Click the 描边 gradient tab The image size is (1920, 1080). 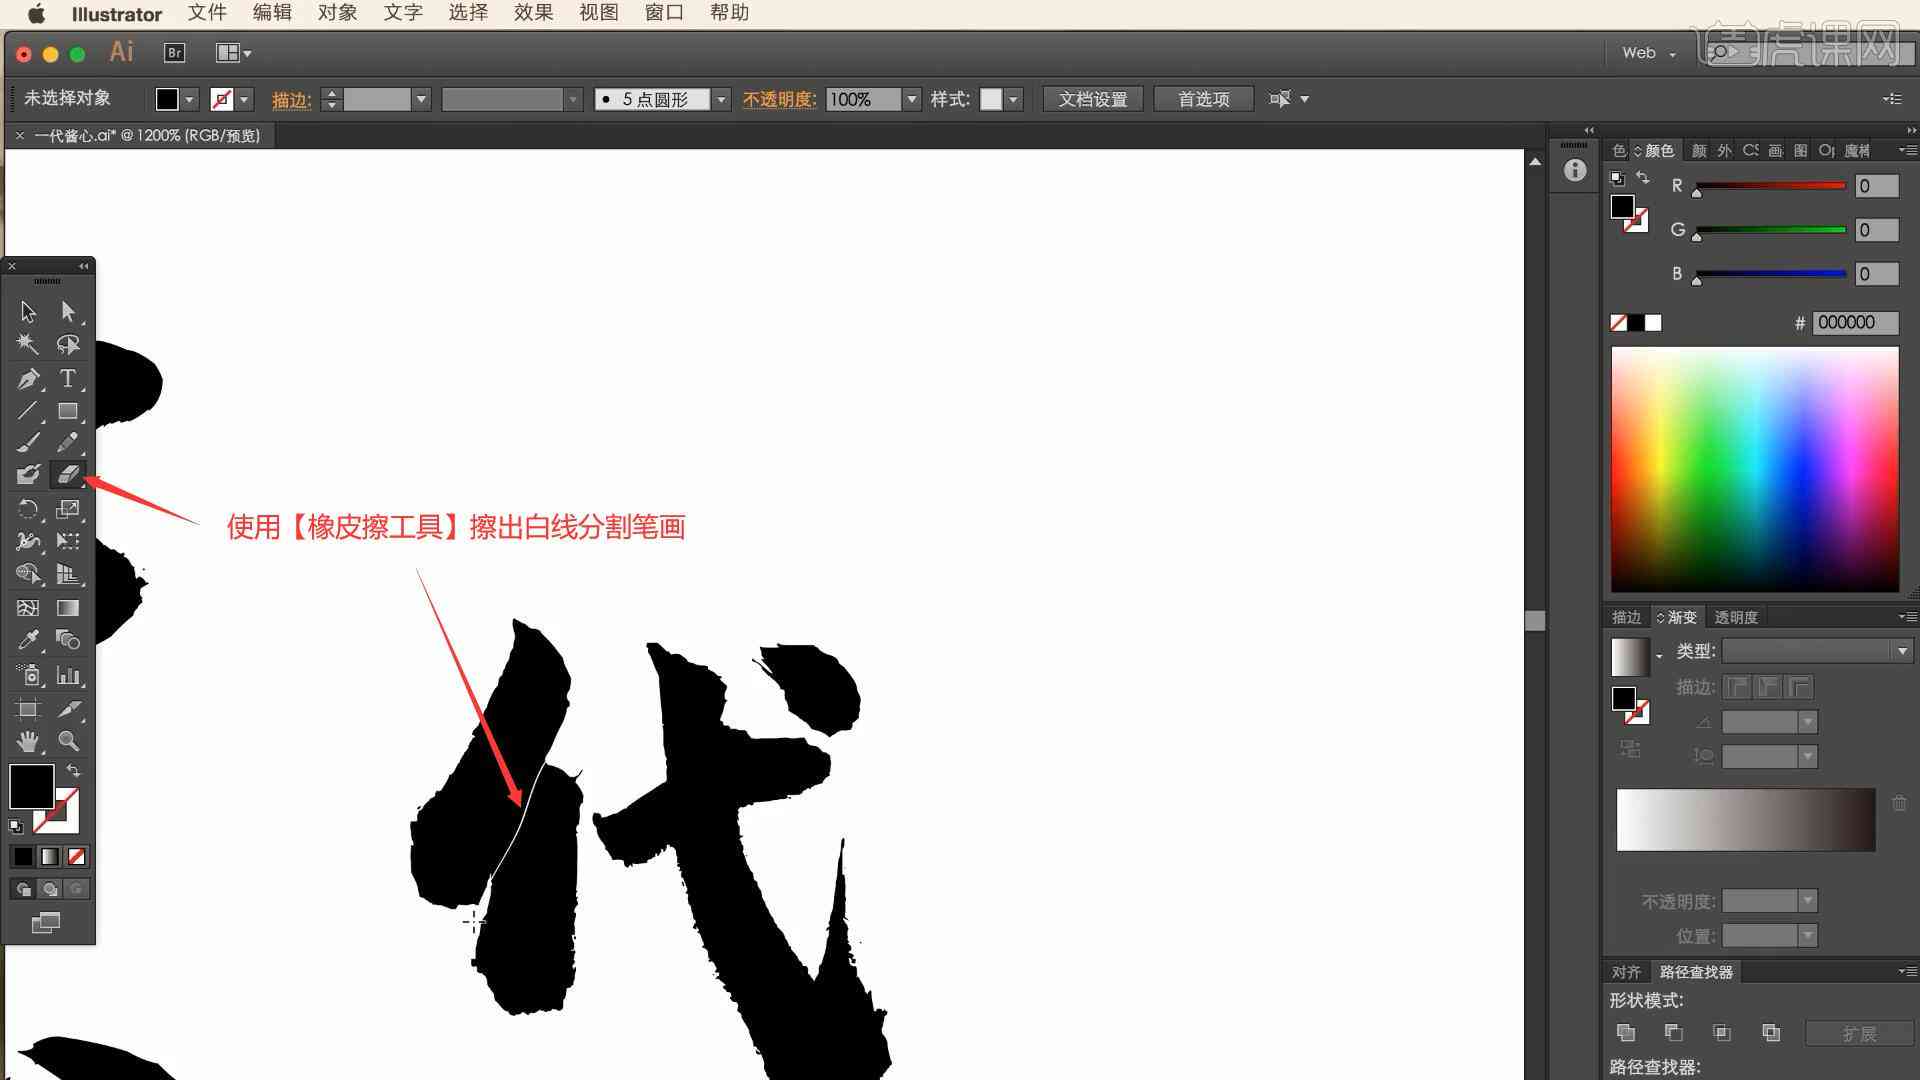pos(1626,616)
